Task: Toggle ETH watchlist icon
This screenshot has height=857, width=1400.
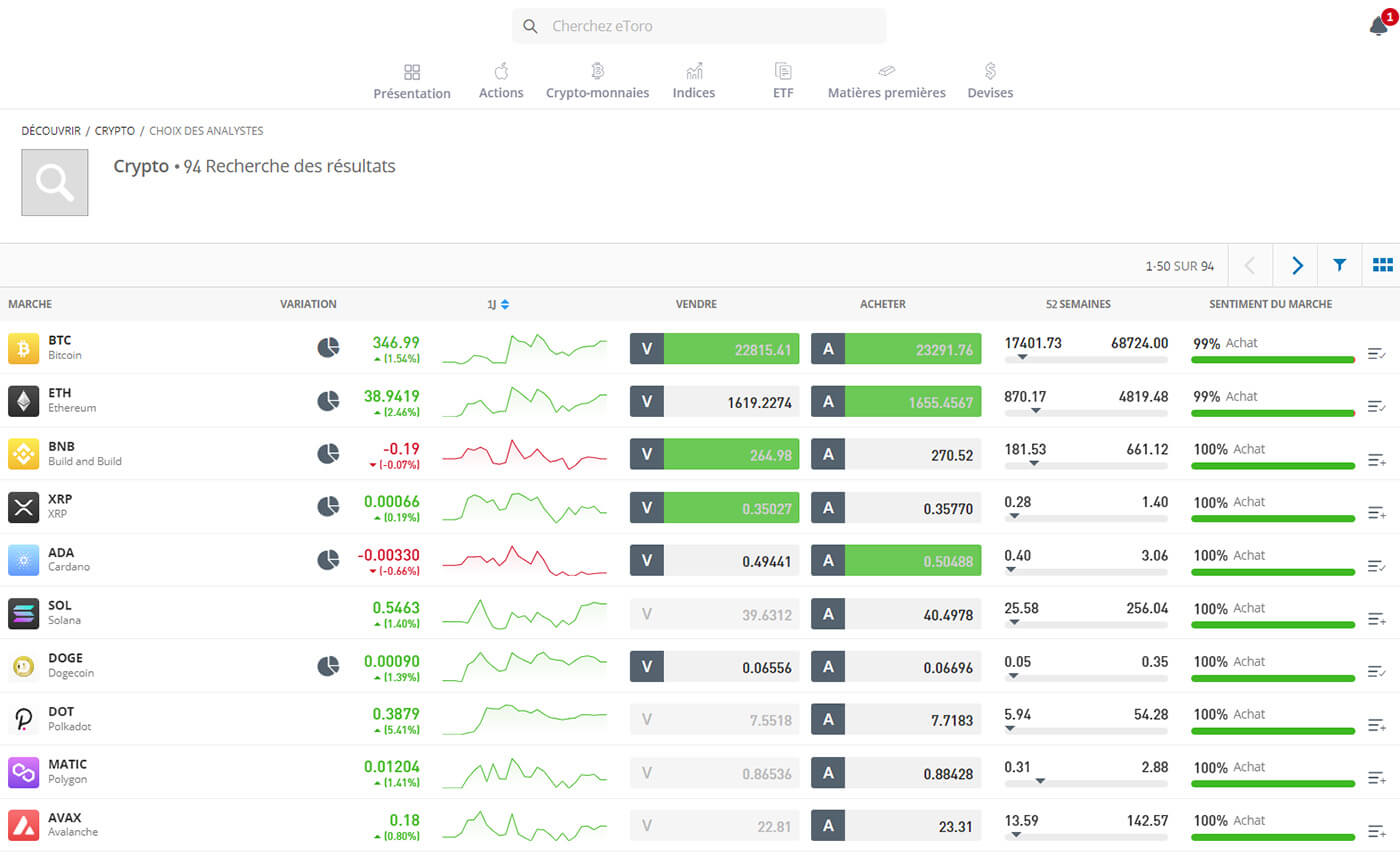Action: click(1376, 406)
